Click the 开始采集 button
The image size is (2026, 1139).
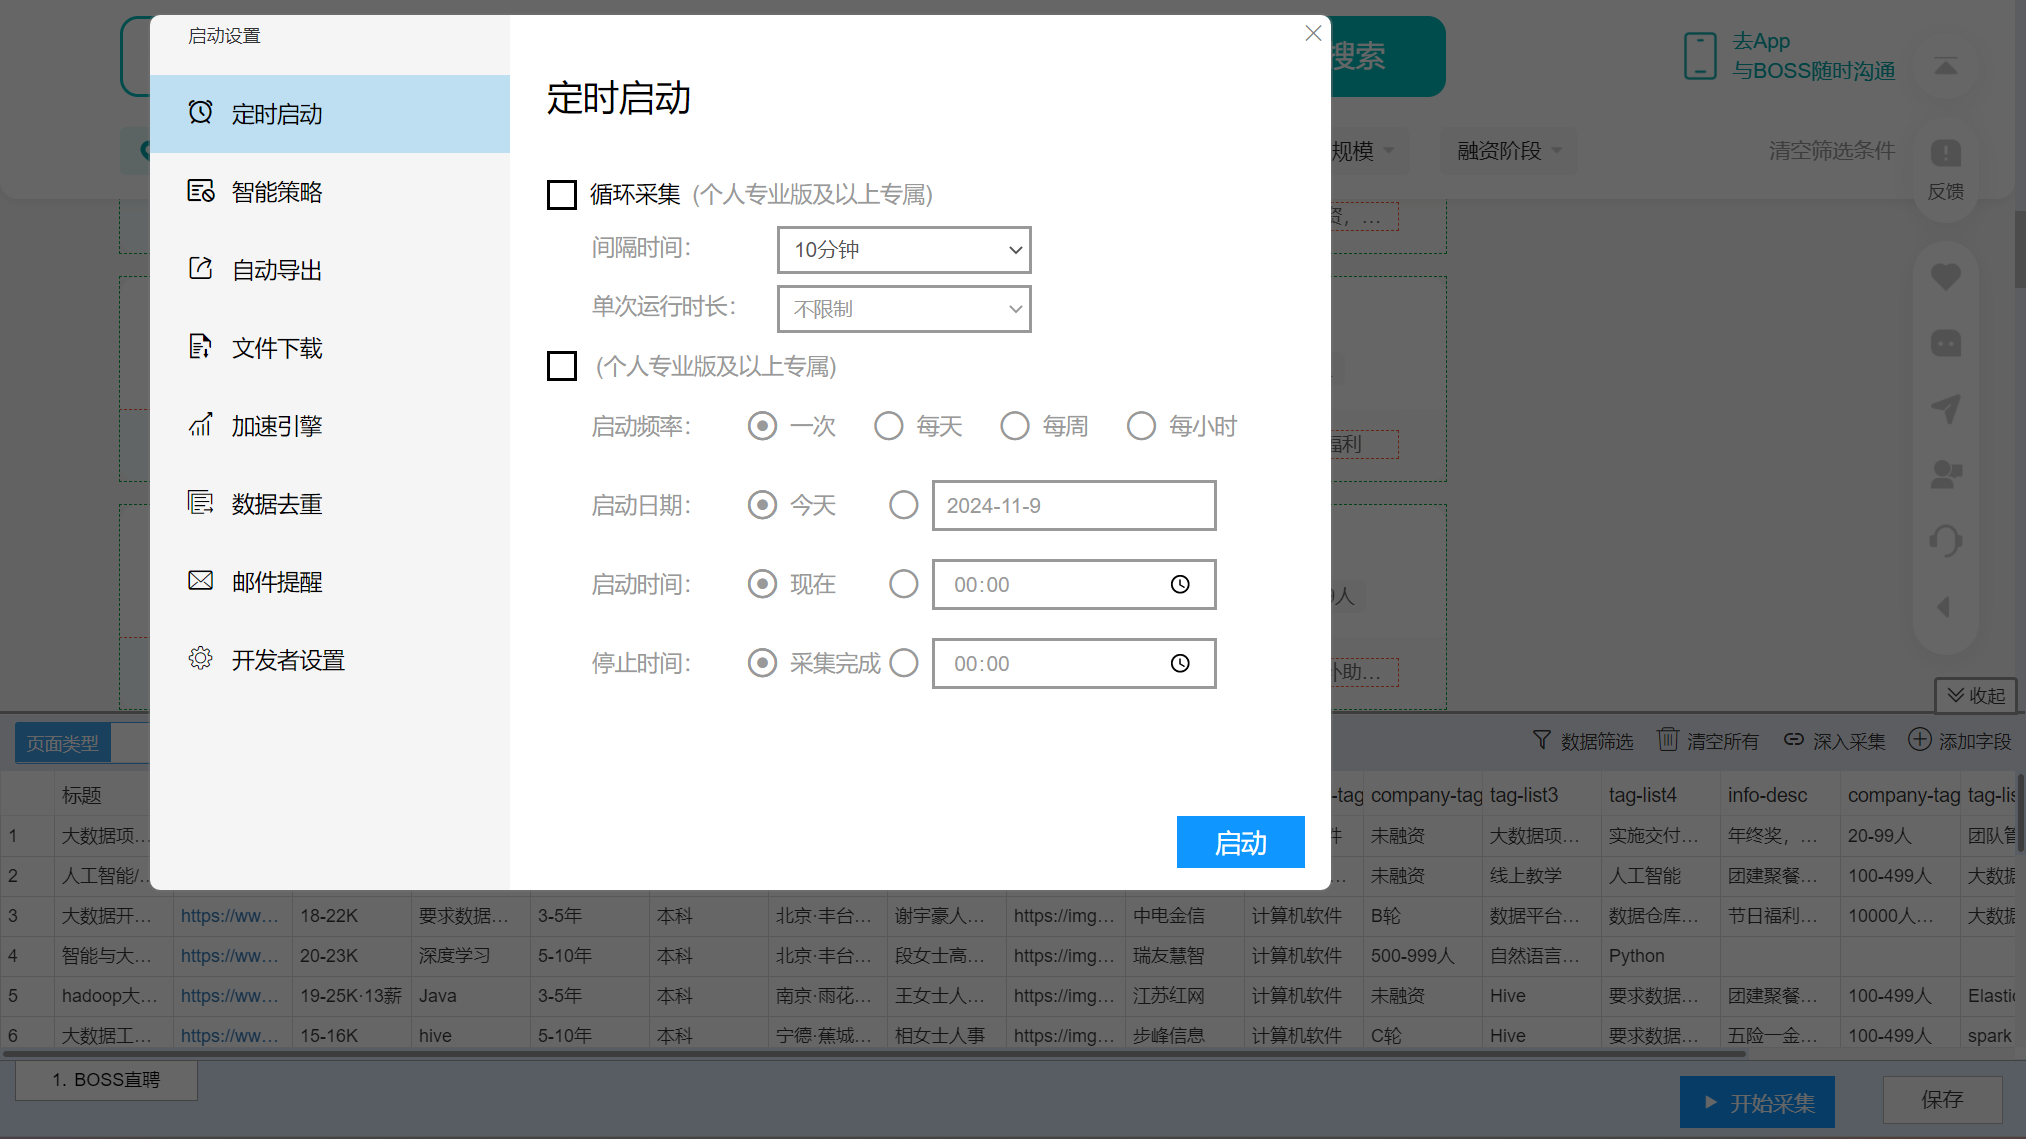[x=1757, y=1102]
